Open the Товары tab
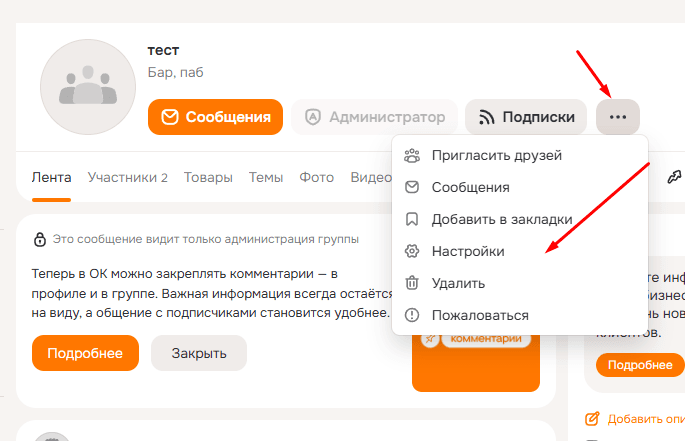Screen dimensions: 685x441 [208, 177]
